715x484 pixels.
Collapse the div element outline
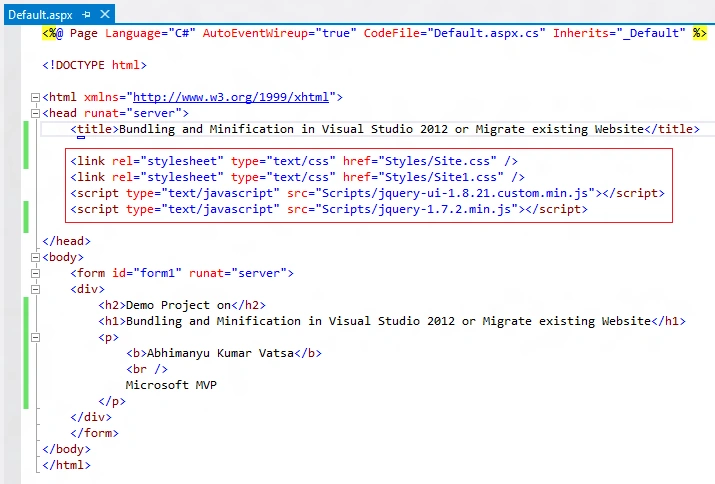tap(35, 289)
